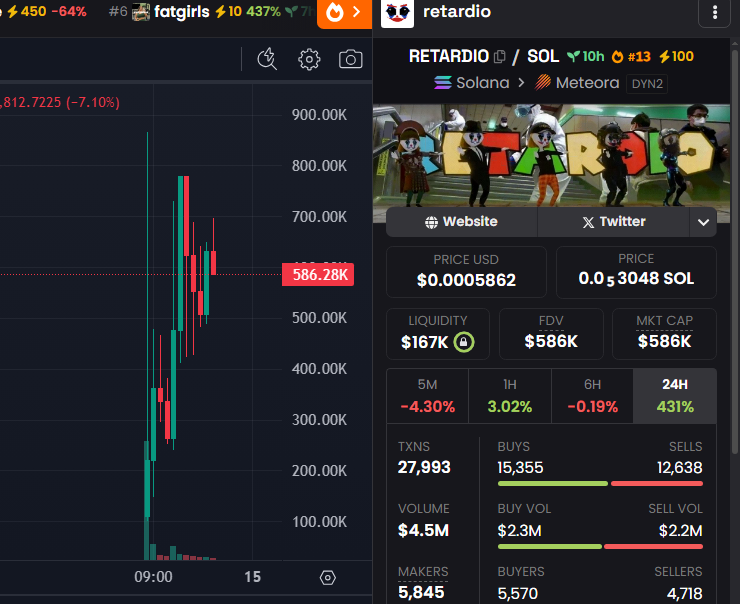Image resolution: width=740 pixels, height=604 pixels.
Task: Open the chart quick search lightning icon
Action: pyautogui.click(x=267, y=59)
